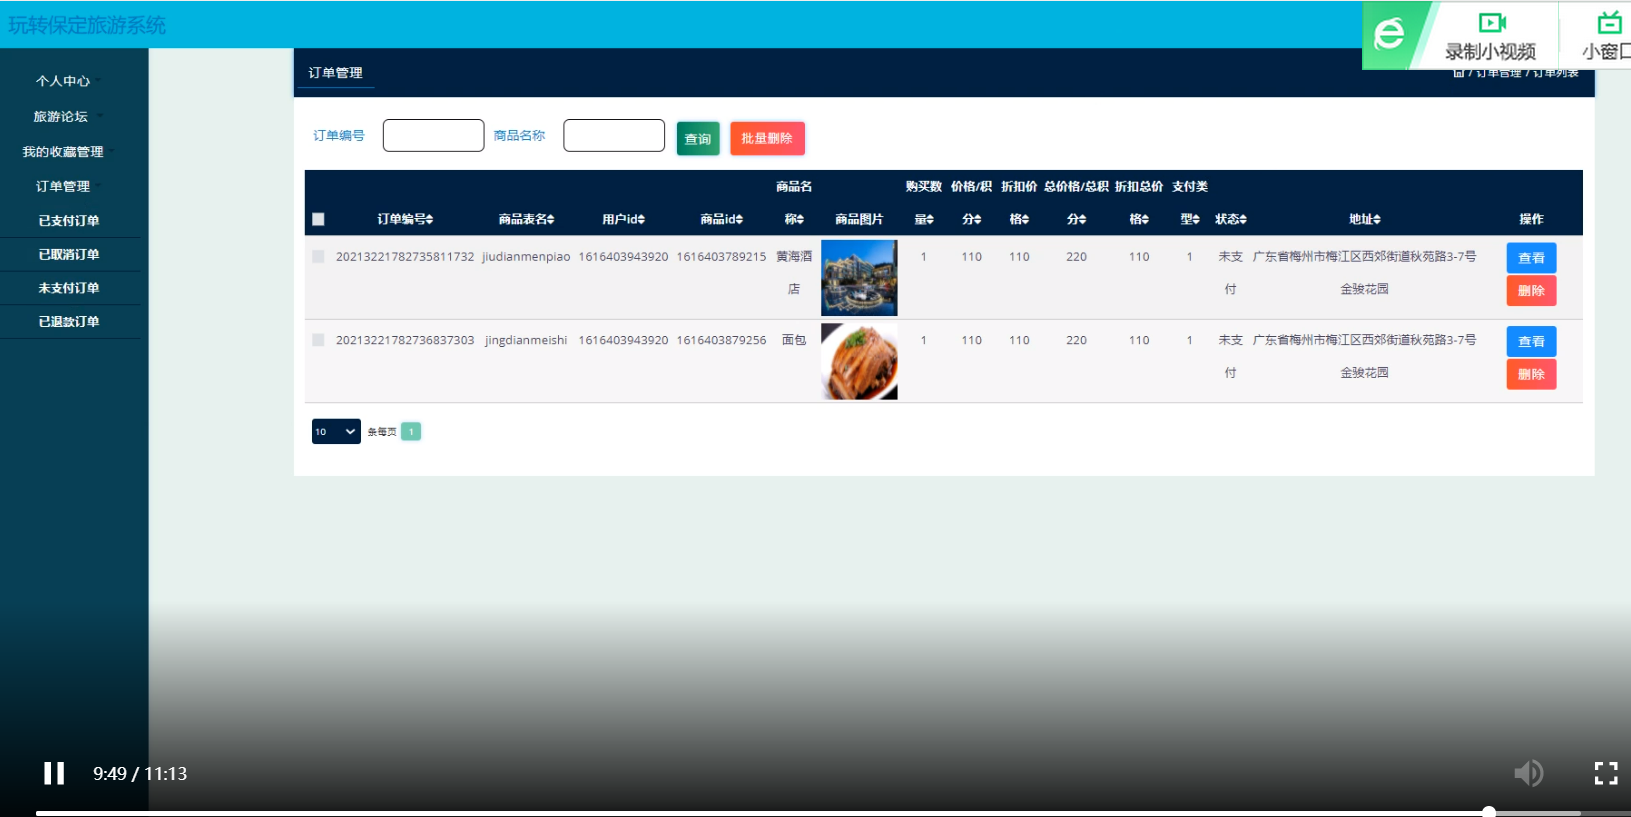Select order number 20213221782735811732 text
This screenshot has width=1631, height=817.
405,257
